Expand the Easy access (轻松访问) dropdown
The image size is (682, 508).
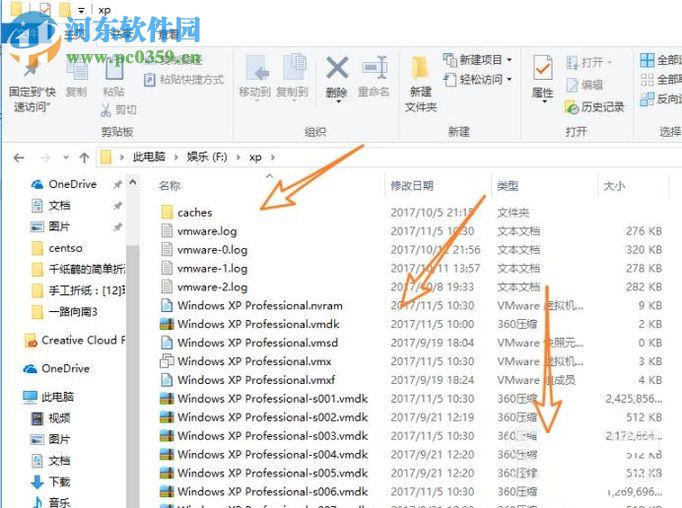tap(509, 80)
